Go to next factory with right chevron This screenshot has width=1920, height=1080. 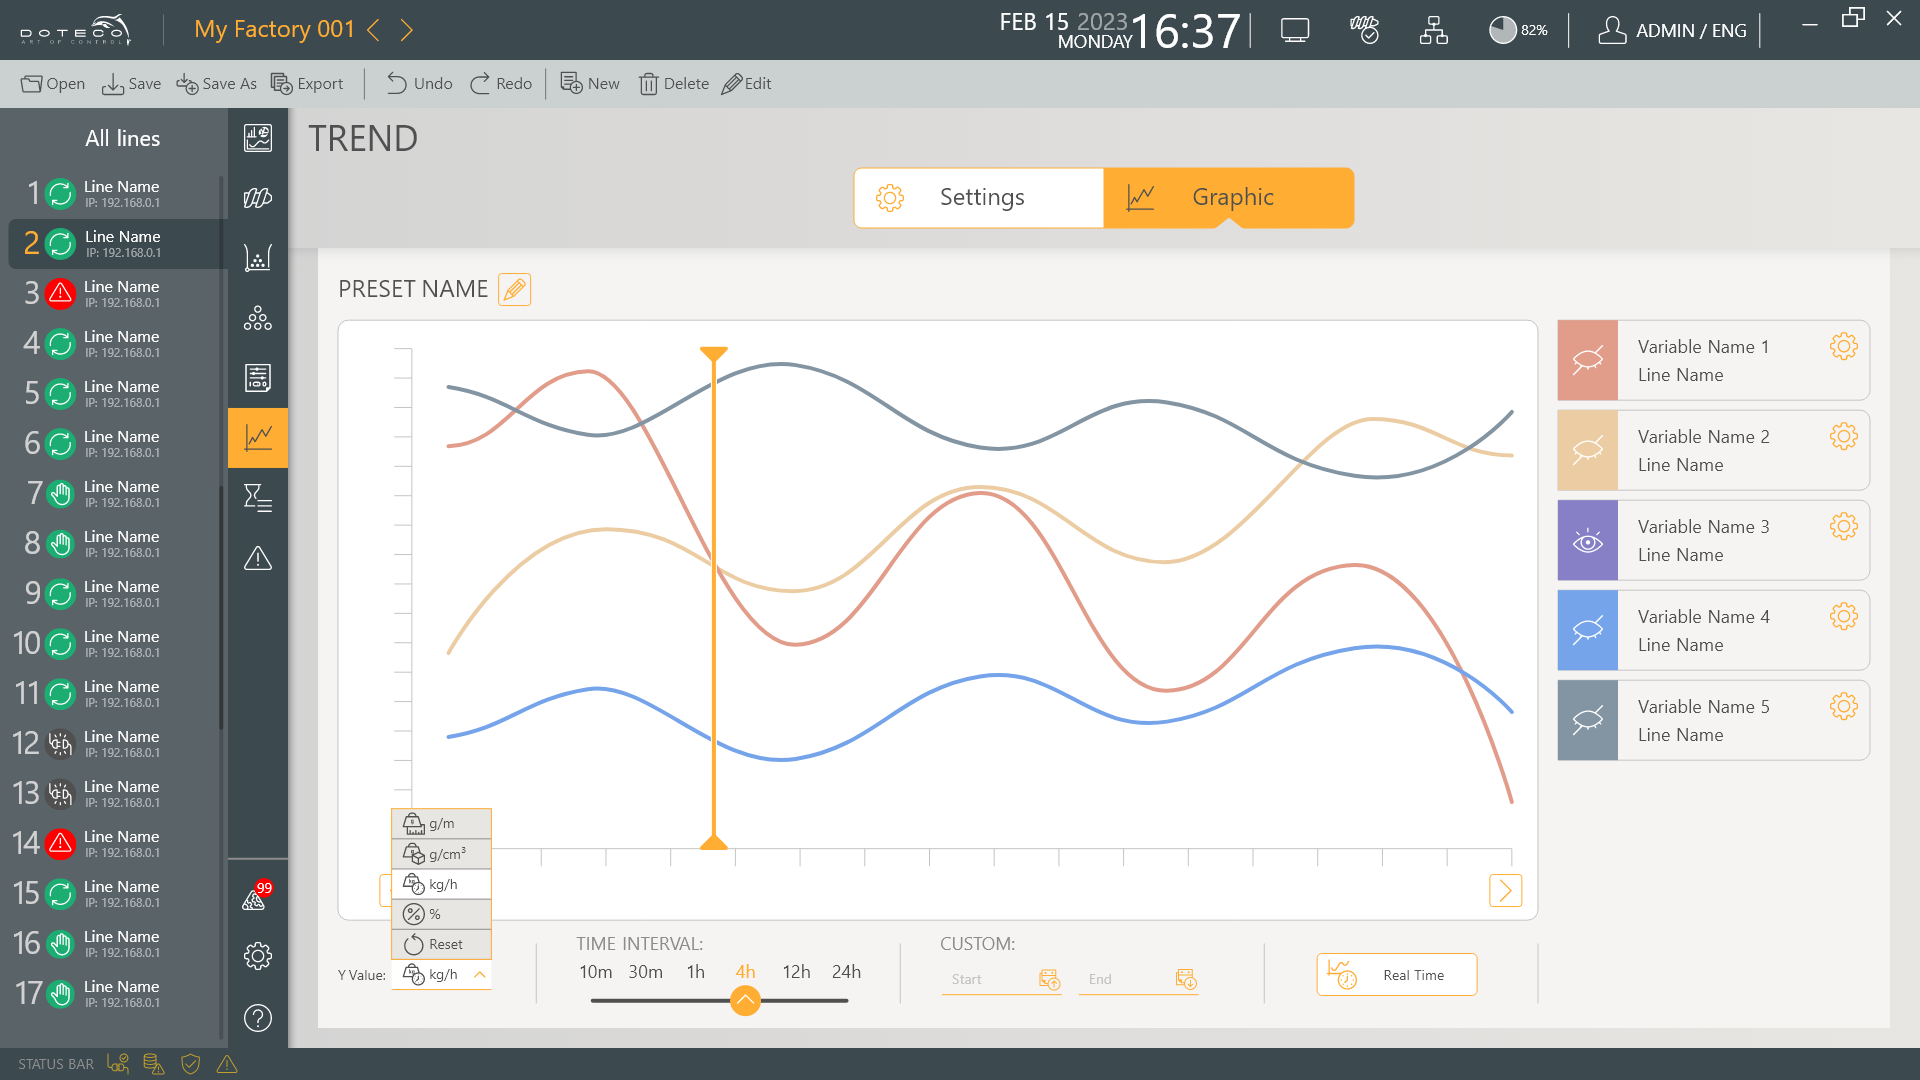(x=406, y=30)
